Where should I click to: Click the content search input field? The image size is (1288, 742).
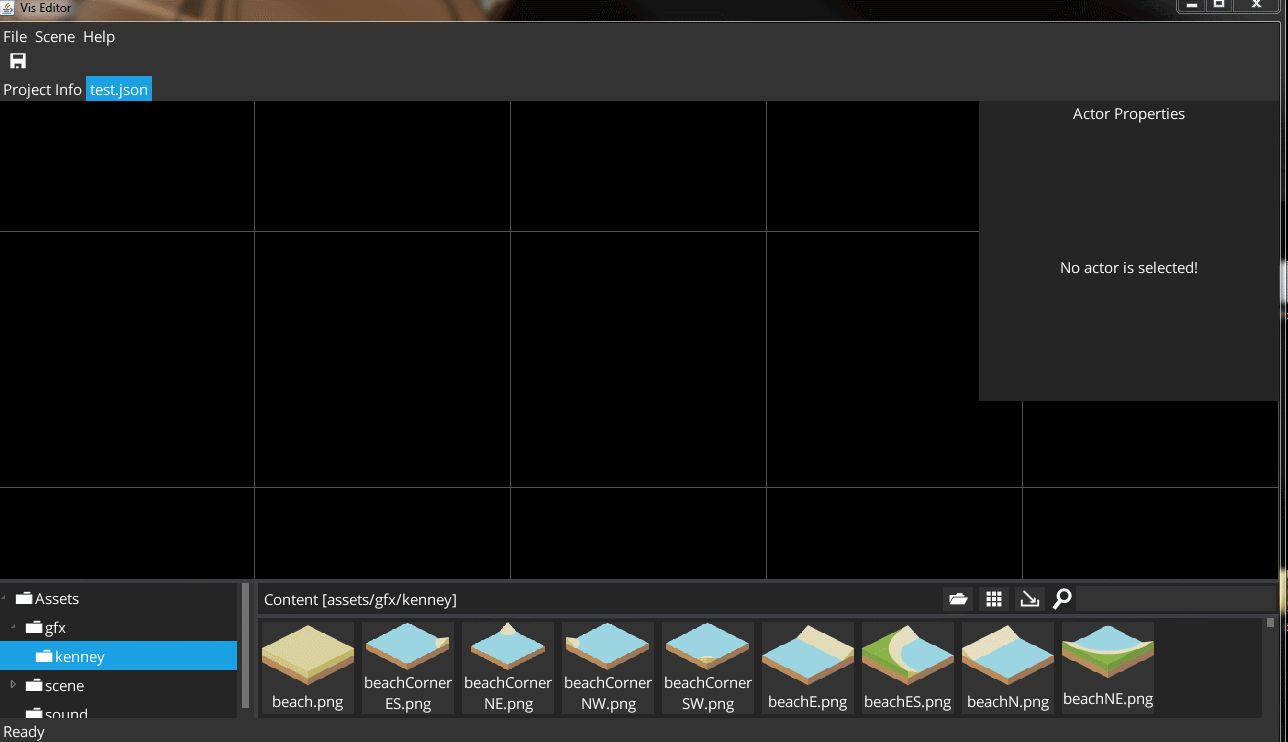[x=1175, y=599]
